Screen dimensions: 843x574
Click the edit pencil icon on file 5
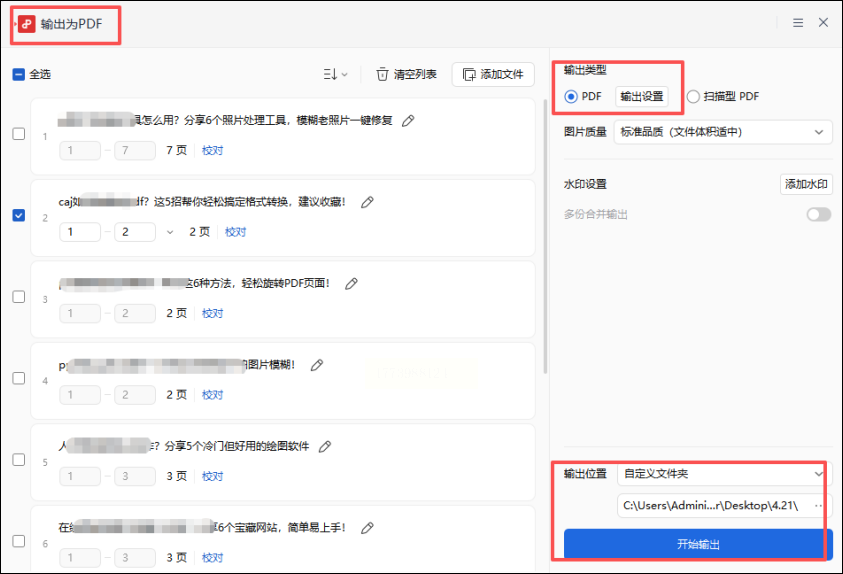[x=324, y=447]
